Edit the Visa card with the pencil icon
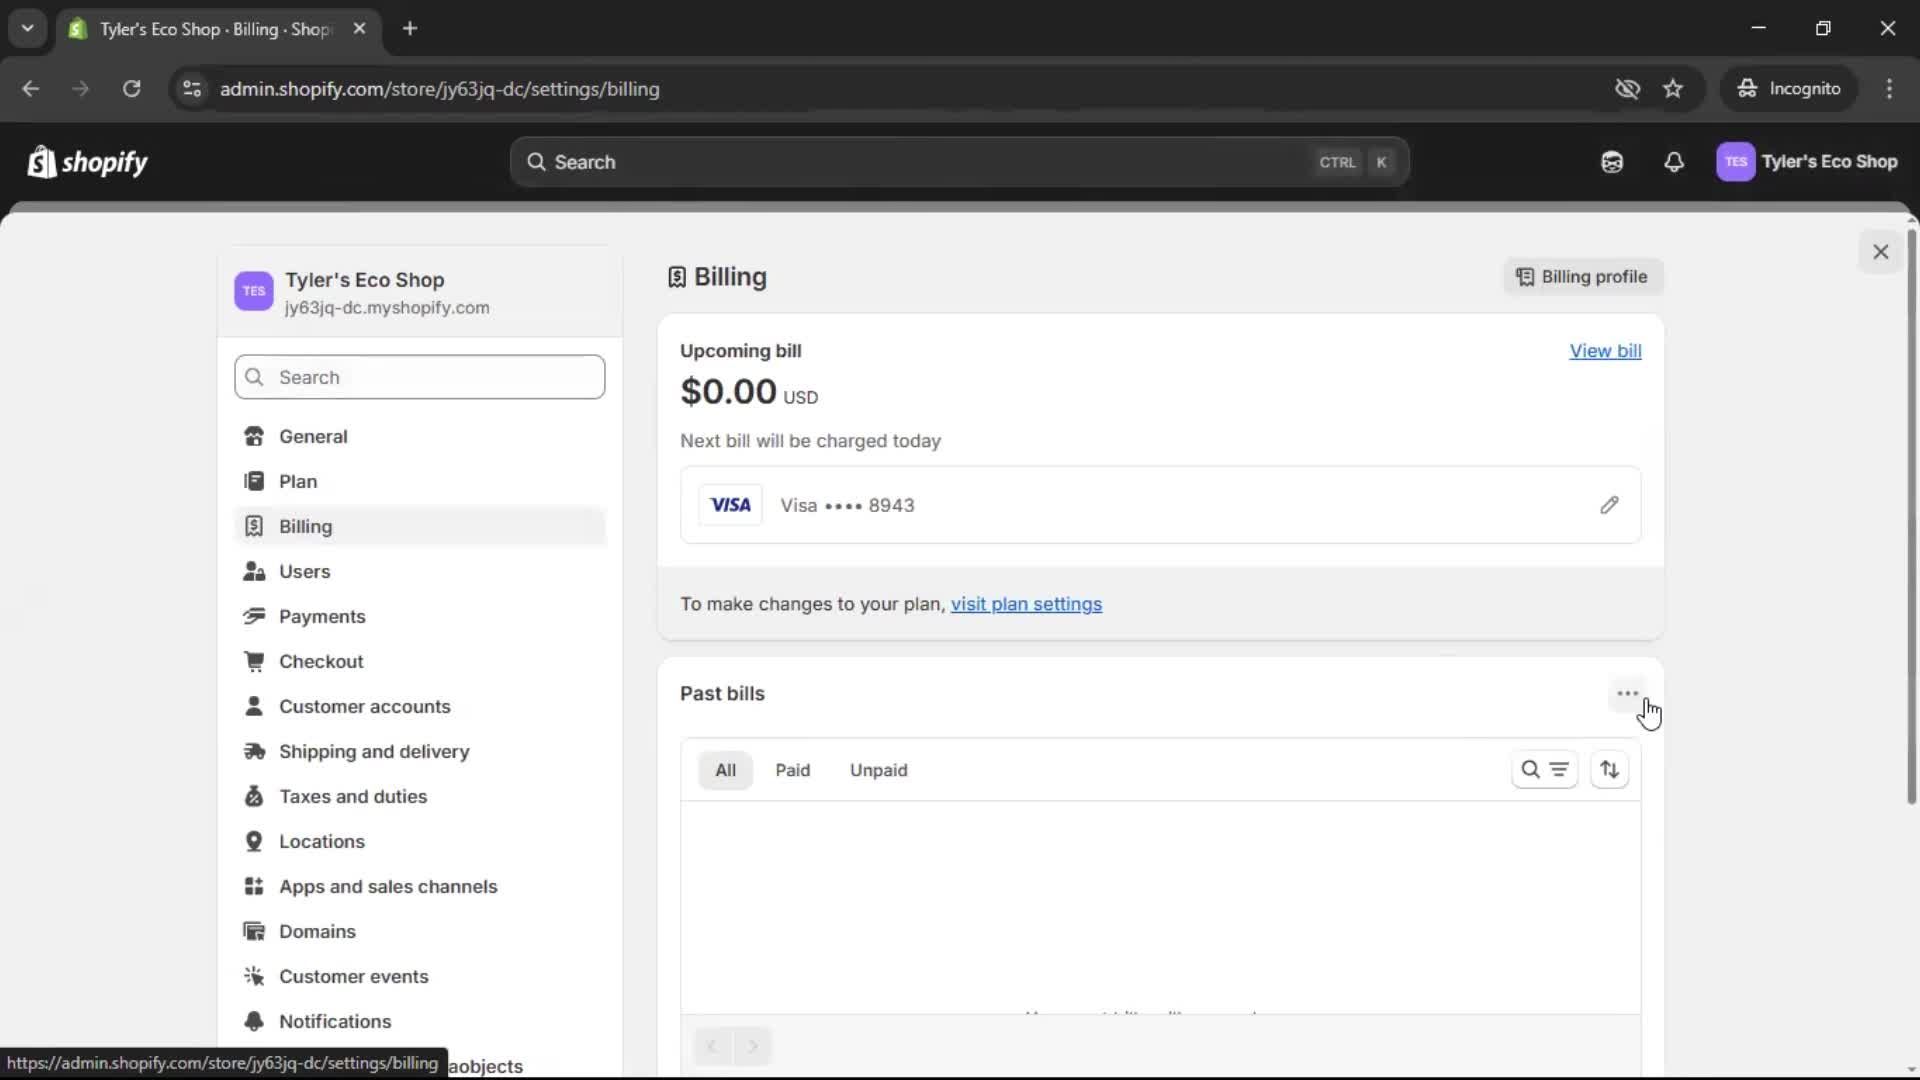This screenshot has width=1920, height=1080. (1610, 505)
